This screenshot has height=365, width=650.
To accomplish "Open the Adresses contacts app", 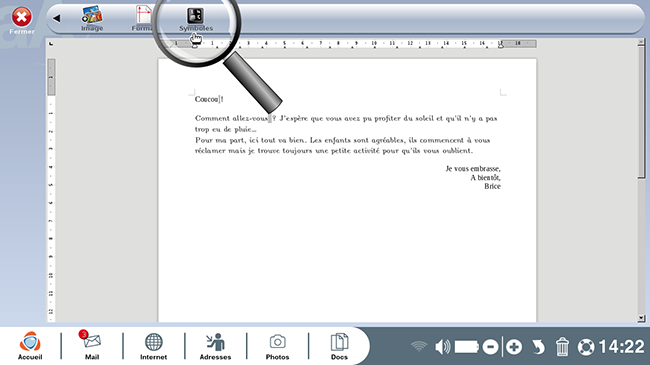I will coord(216,346).
